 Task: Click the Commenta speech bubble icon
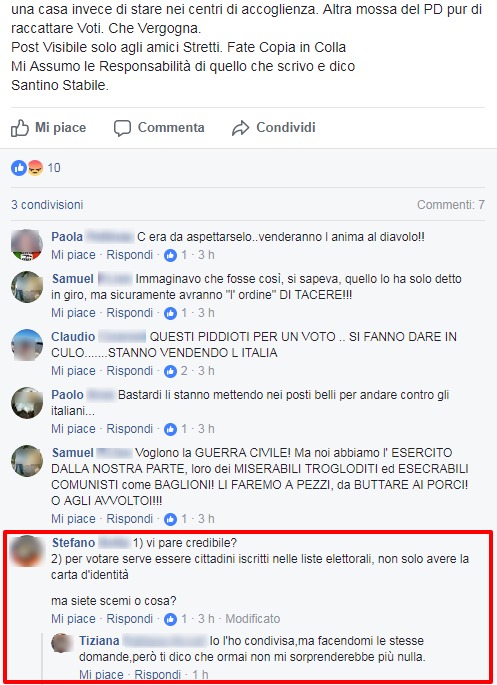pyautogui.click(x=122, y=128)
